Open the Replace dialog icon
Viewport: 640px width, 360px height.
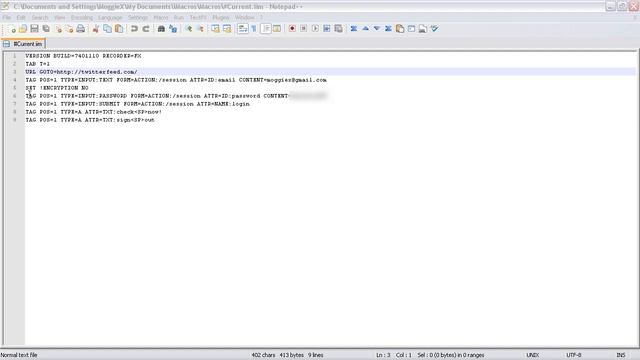173,29
